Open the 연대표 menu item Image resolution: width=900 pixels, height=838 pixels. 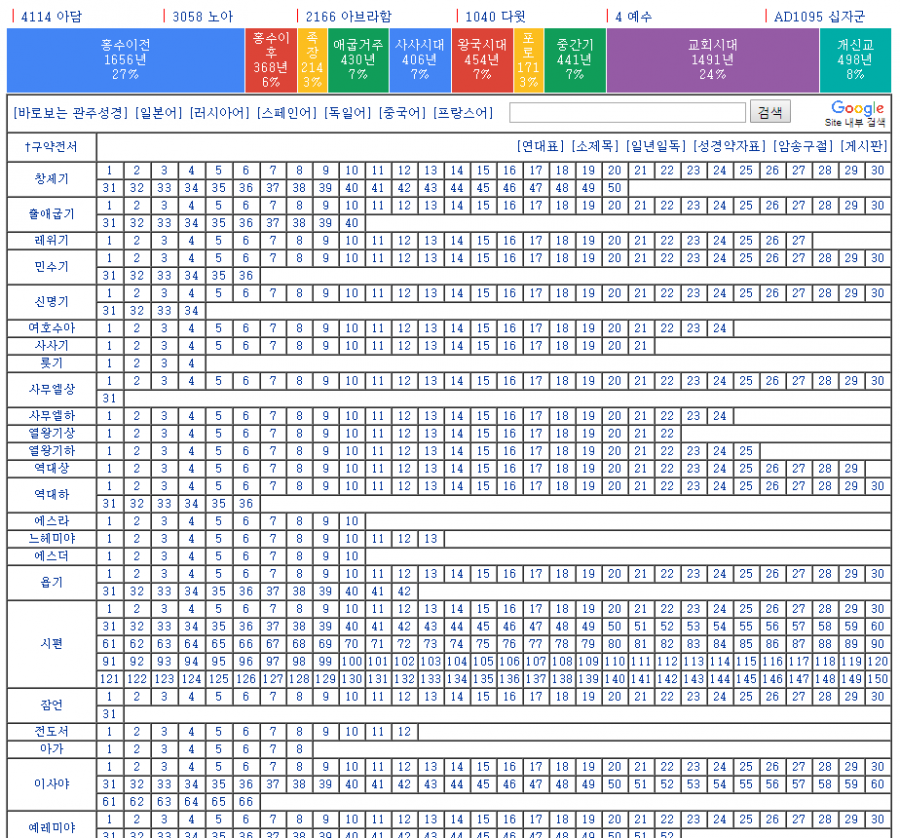pos(540,146)
